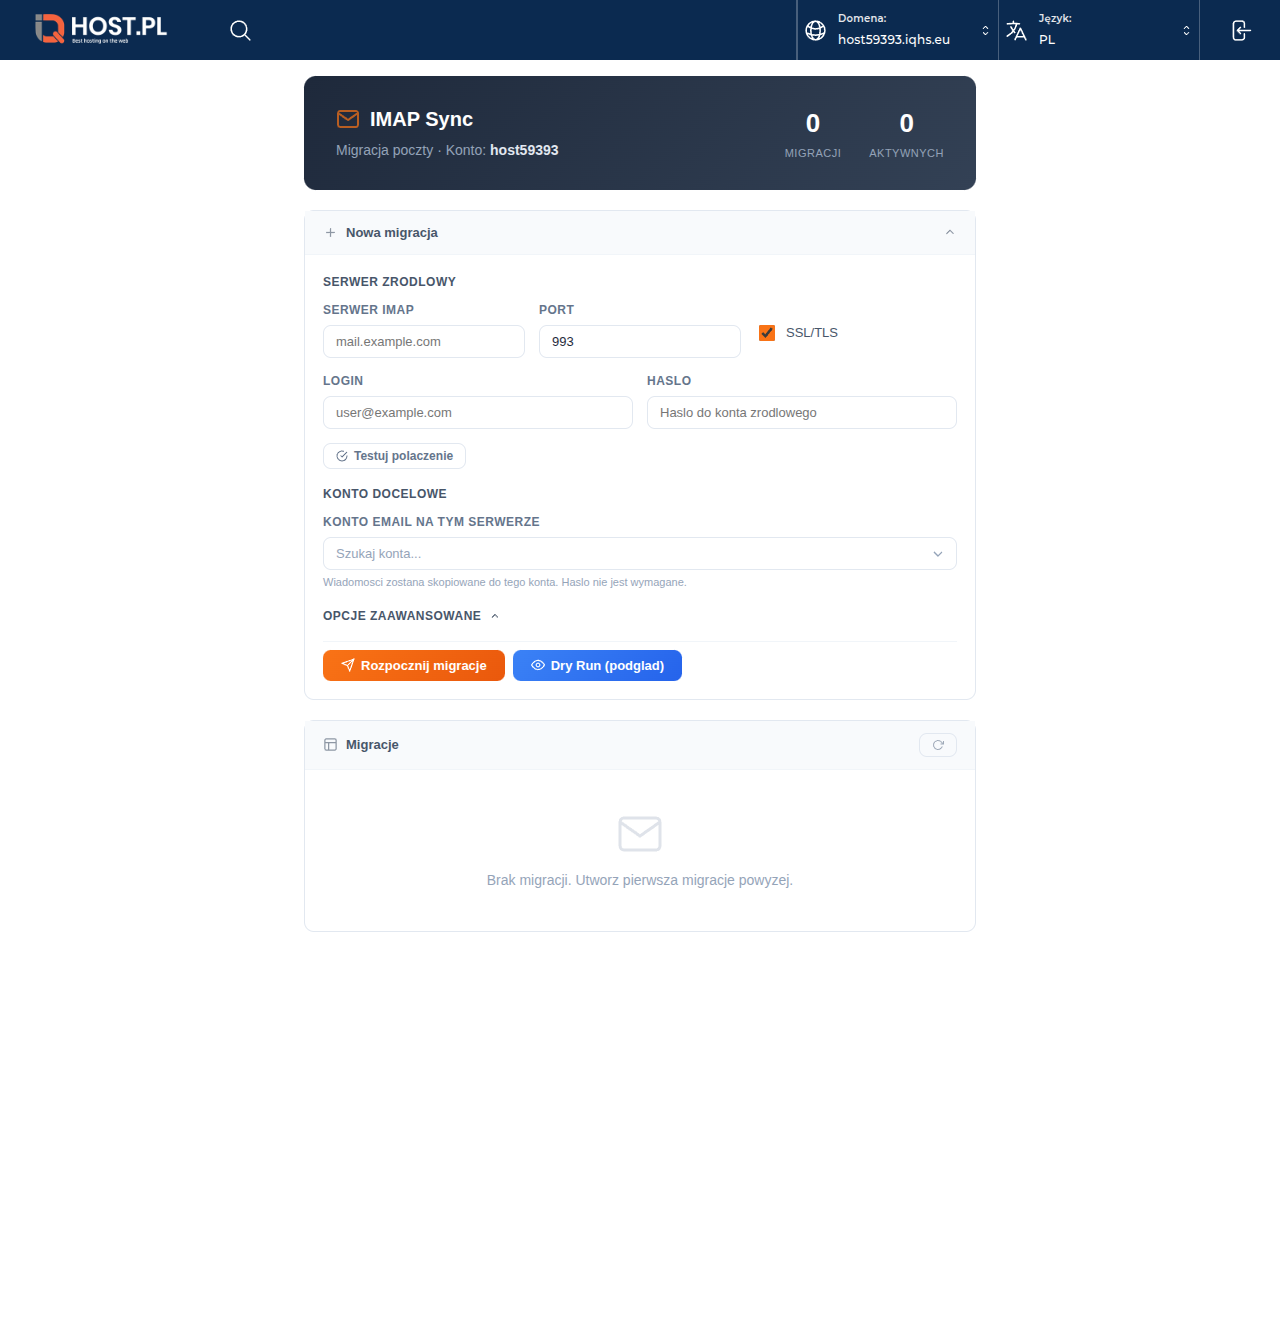The width and height of the screenshot is (1280, 1320).
Task: Click the table icon next to Migracje header
Action: coord(330,744)
